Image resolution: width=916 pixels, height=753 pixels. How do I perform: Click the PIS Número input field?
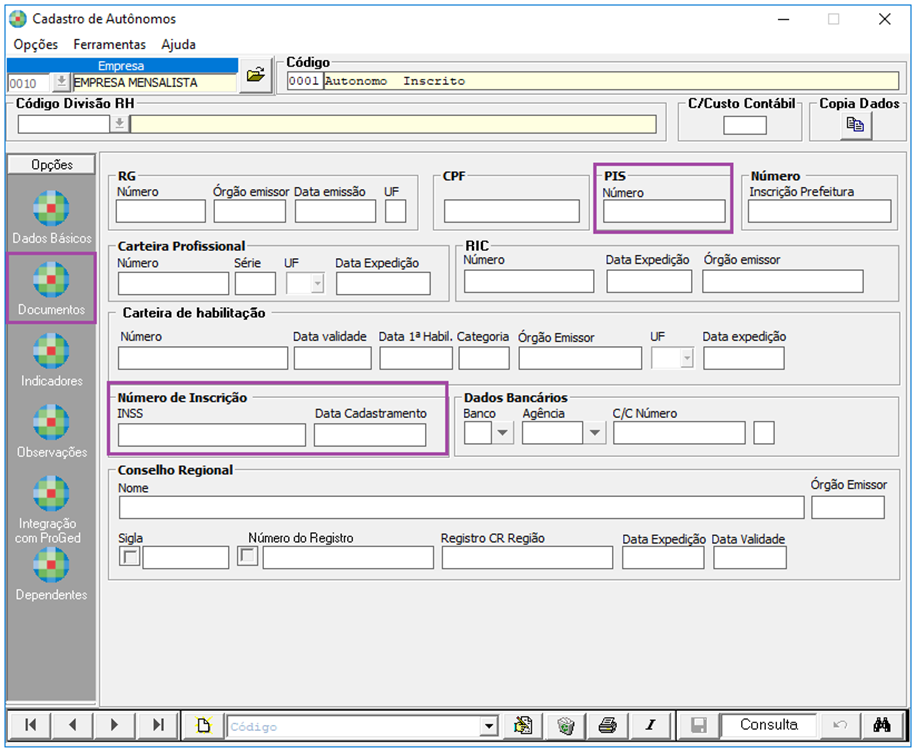click(664, 211)
